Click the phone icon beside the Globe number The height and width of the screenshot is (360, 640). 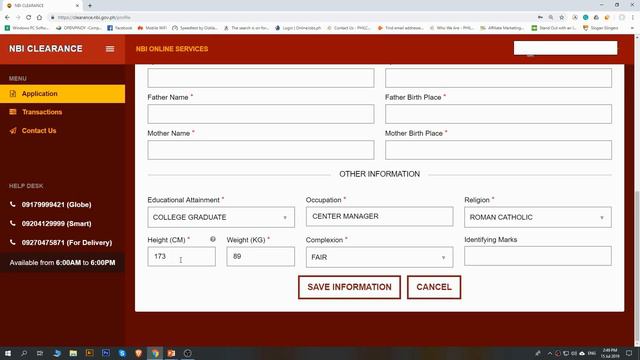(13, 204)
